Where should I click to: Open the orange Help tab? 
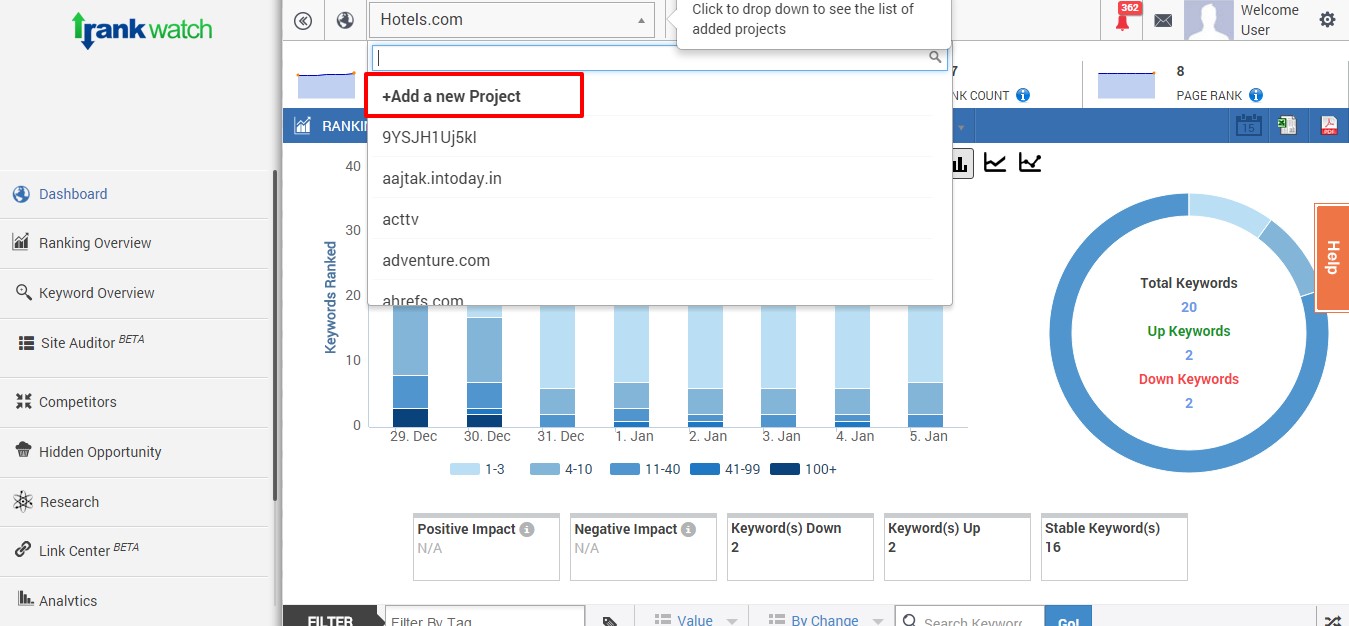pos(1332,258)
